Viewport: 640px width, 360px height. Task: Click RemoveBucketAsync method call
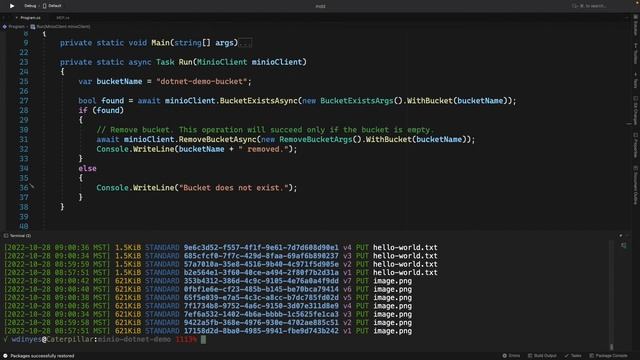click(x=218, y=139)
